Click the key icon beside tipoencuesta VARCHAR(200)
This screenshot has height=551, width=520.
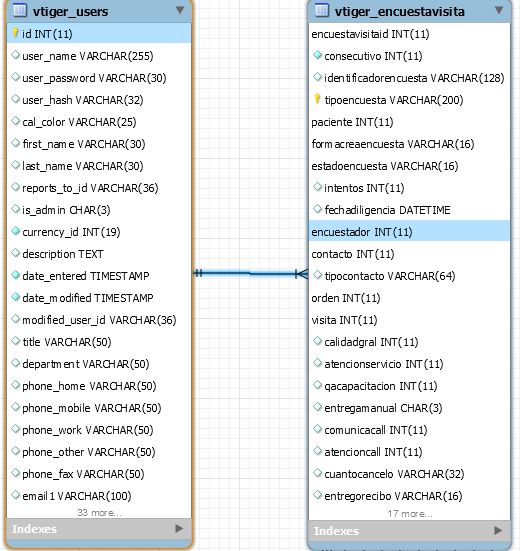tap(317, 99)
